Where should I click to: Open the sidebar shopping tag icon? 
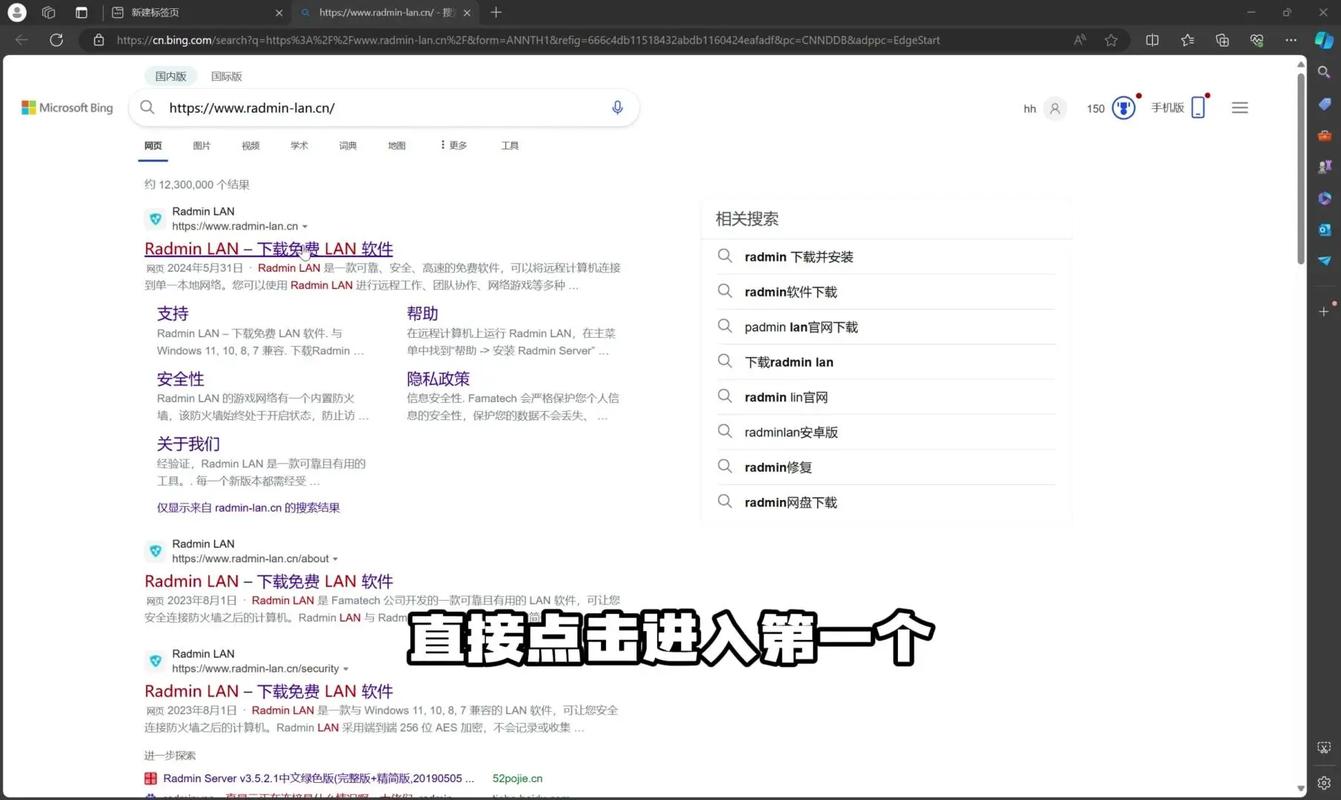(1324, 104)
